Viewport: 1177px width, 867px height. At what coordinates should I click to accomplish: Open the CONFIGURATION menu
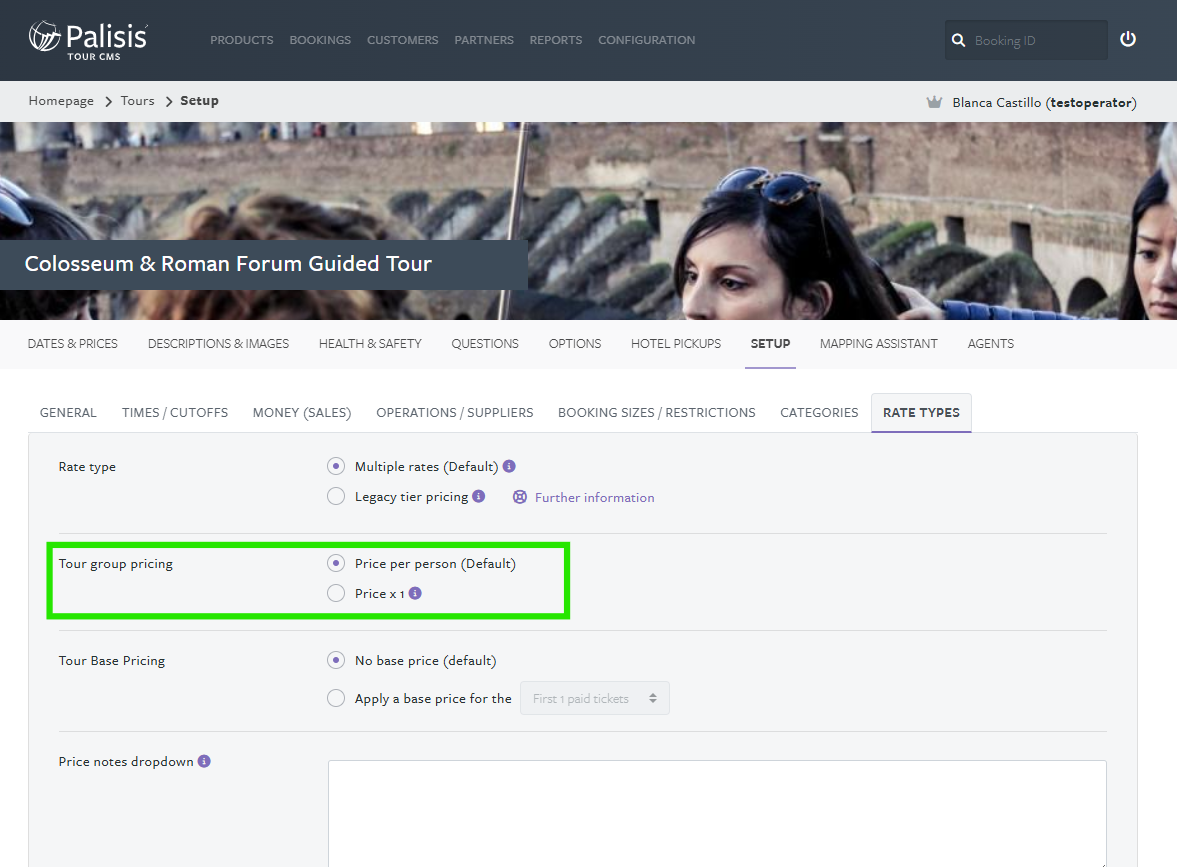click(x=646, y=40)
